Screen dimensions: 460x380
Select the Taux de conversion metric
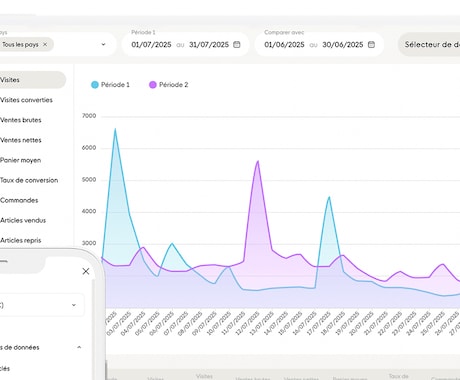[29, 180]
